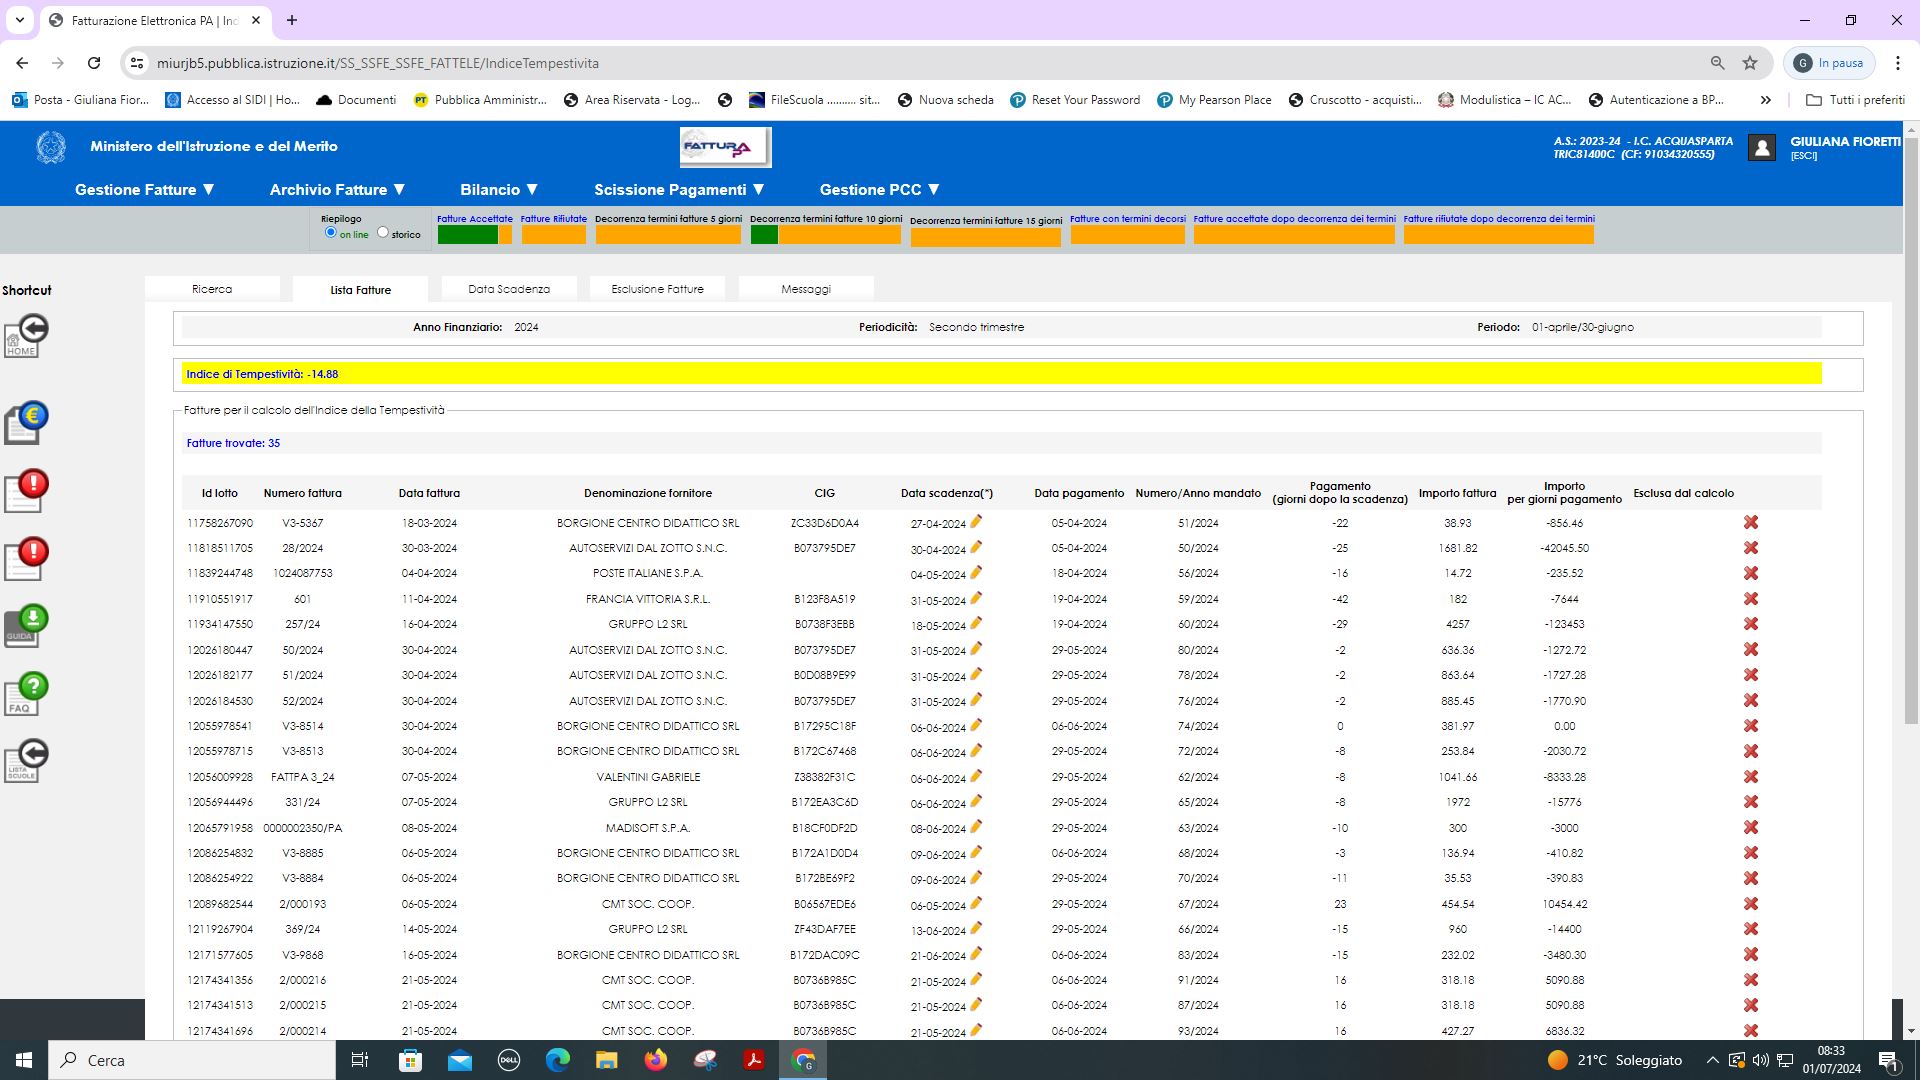The height and width of the screenshot is (1080, 1920).
Task: Exclude invoice 369/24 with red X
Action: [x=1751, y=929]
